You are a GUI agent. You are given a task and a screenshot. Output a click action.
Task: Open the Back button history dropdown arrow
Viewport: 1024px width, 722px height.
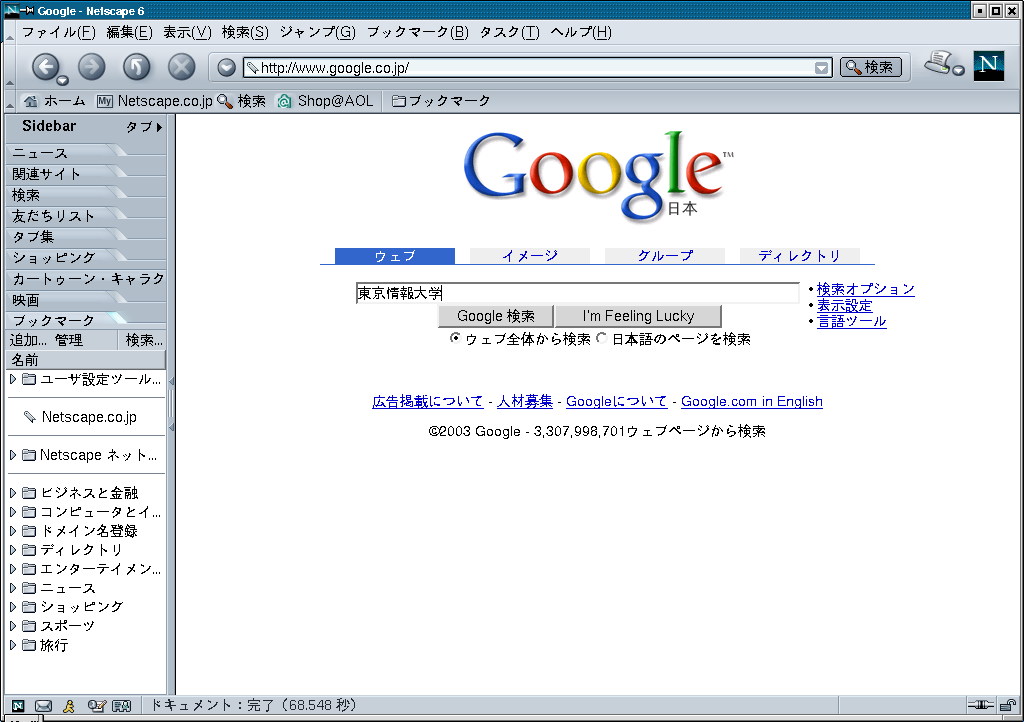(63, 80)
